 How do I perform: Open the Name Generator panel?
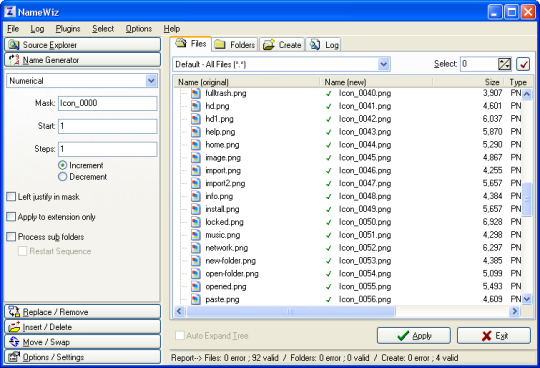82,60
